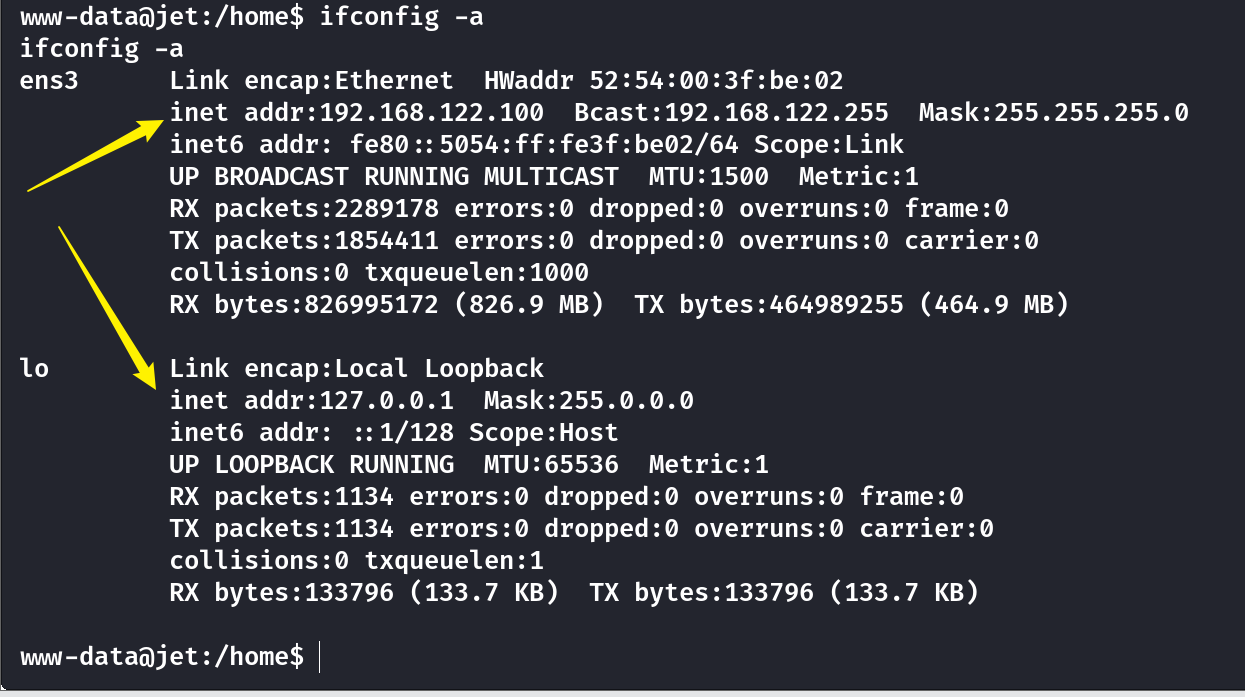Click the Mask:255.0.0.0 value
The width and height of the screenshot is (1245, 697).
589,401
